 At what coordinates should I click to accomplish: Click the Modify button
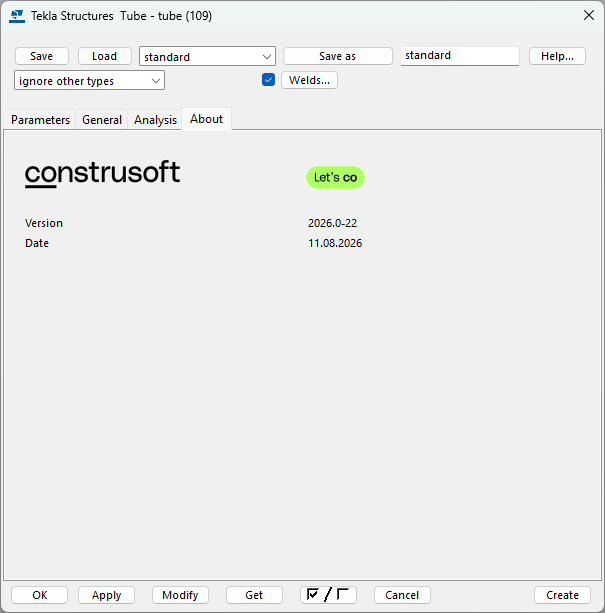click(180, 595)
